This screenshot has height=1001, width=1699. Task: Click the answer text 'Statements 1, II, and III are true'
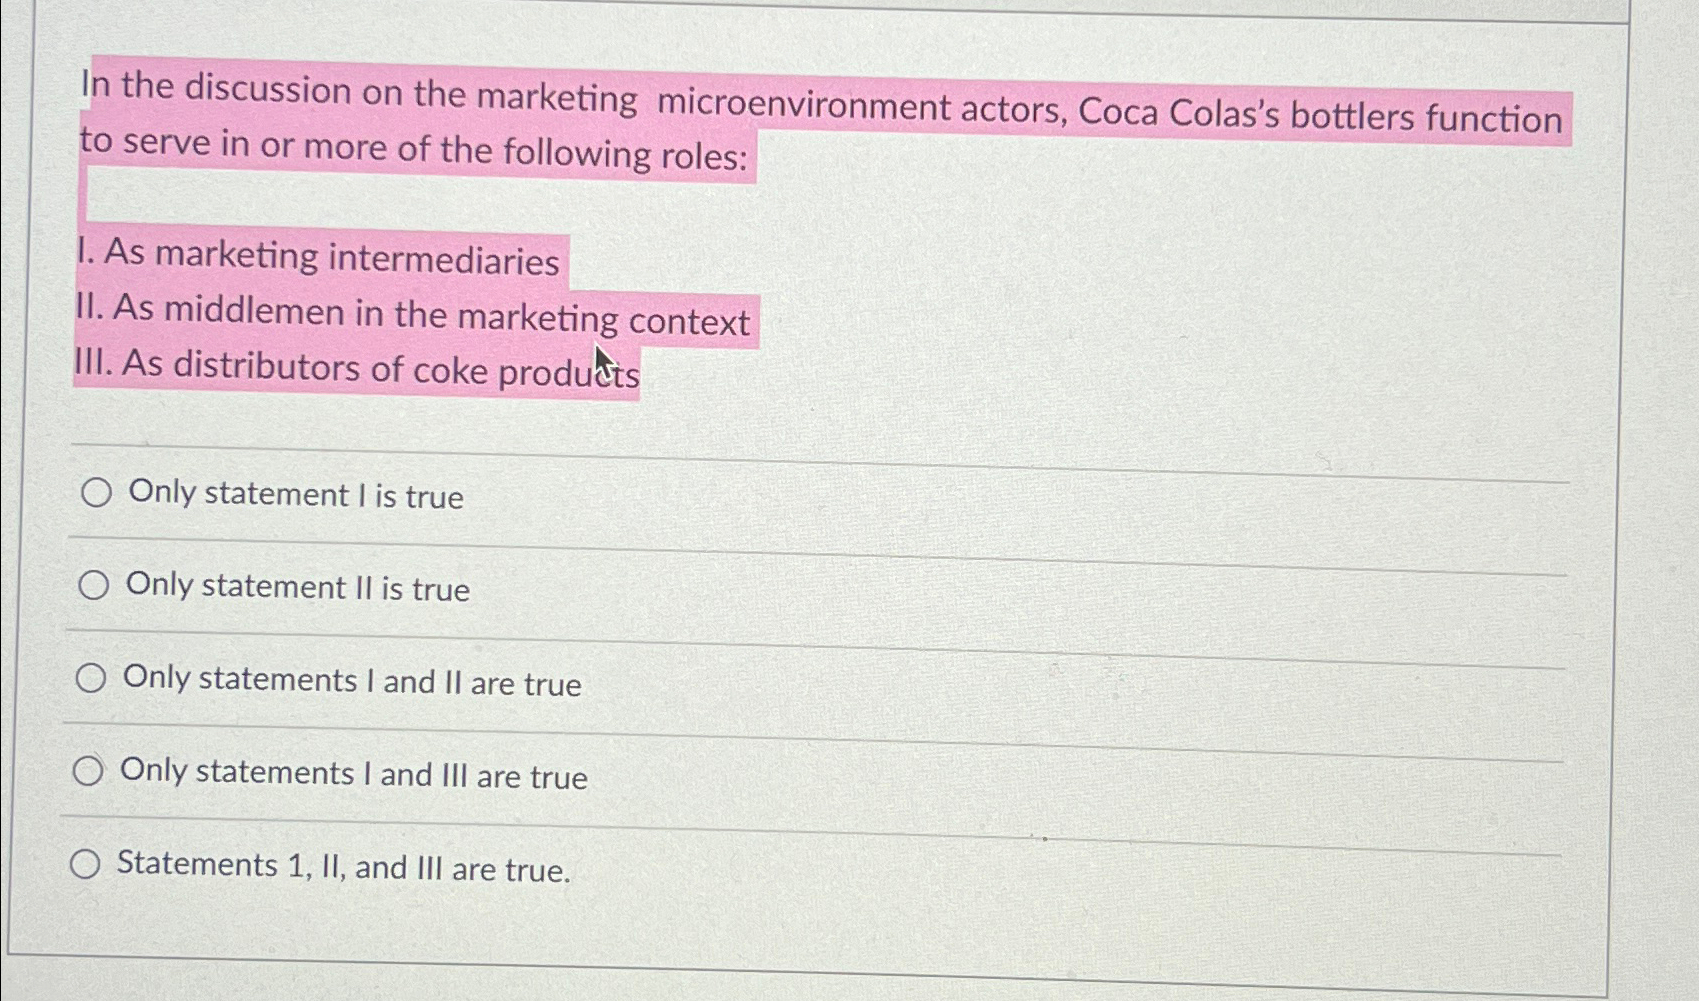pyautogui.click(x=343, y=868)
